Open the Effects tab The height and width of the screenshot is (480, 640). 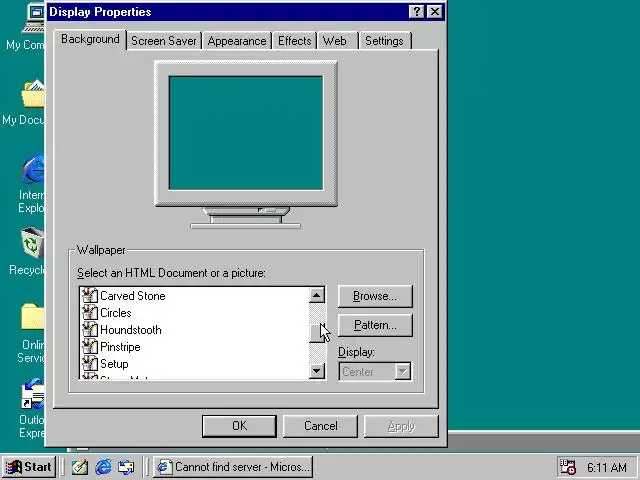294,41
